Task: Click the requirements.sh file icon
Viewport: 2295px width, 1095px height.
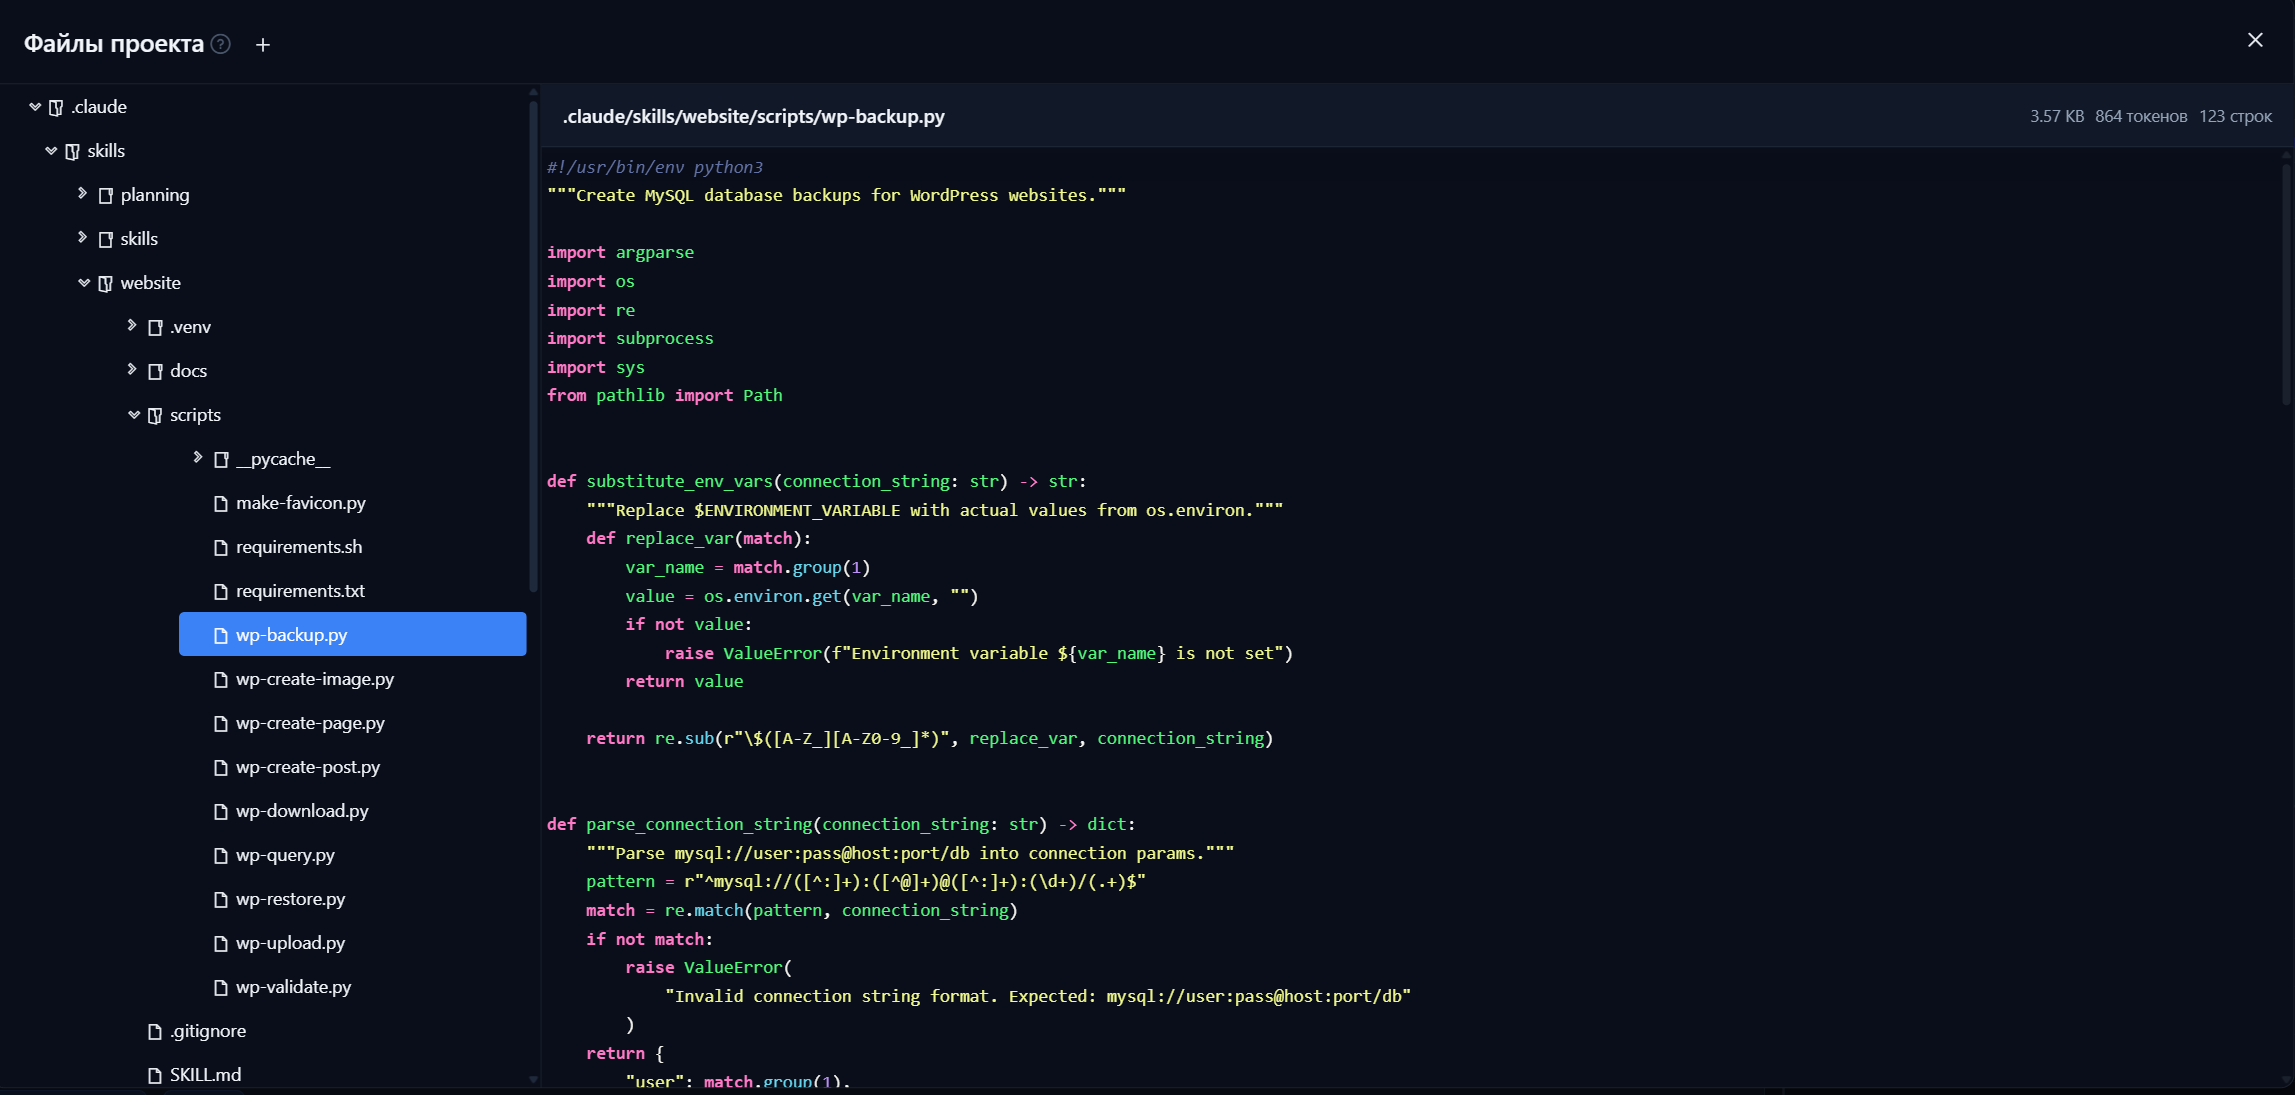Action: [221, 547]
